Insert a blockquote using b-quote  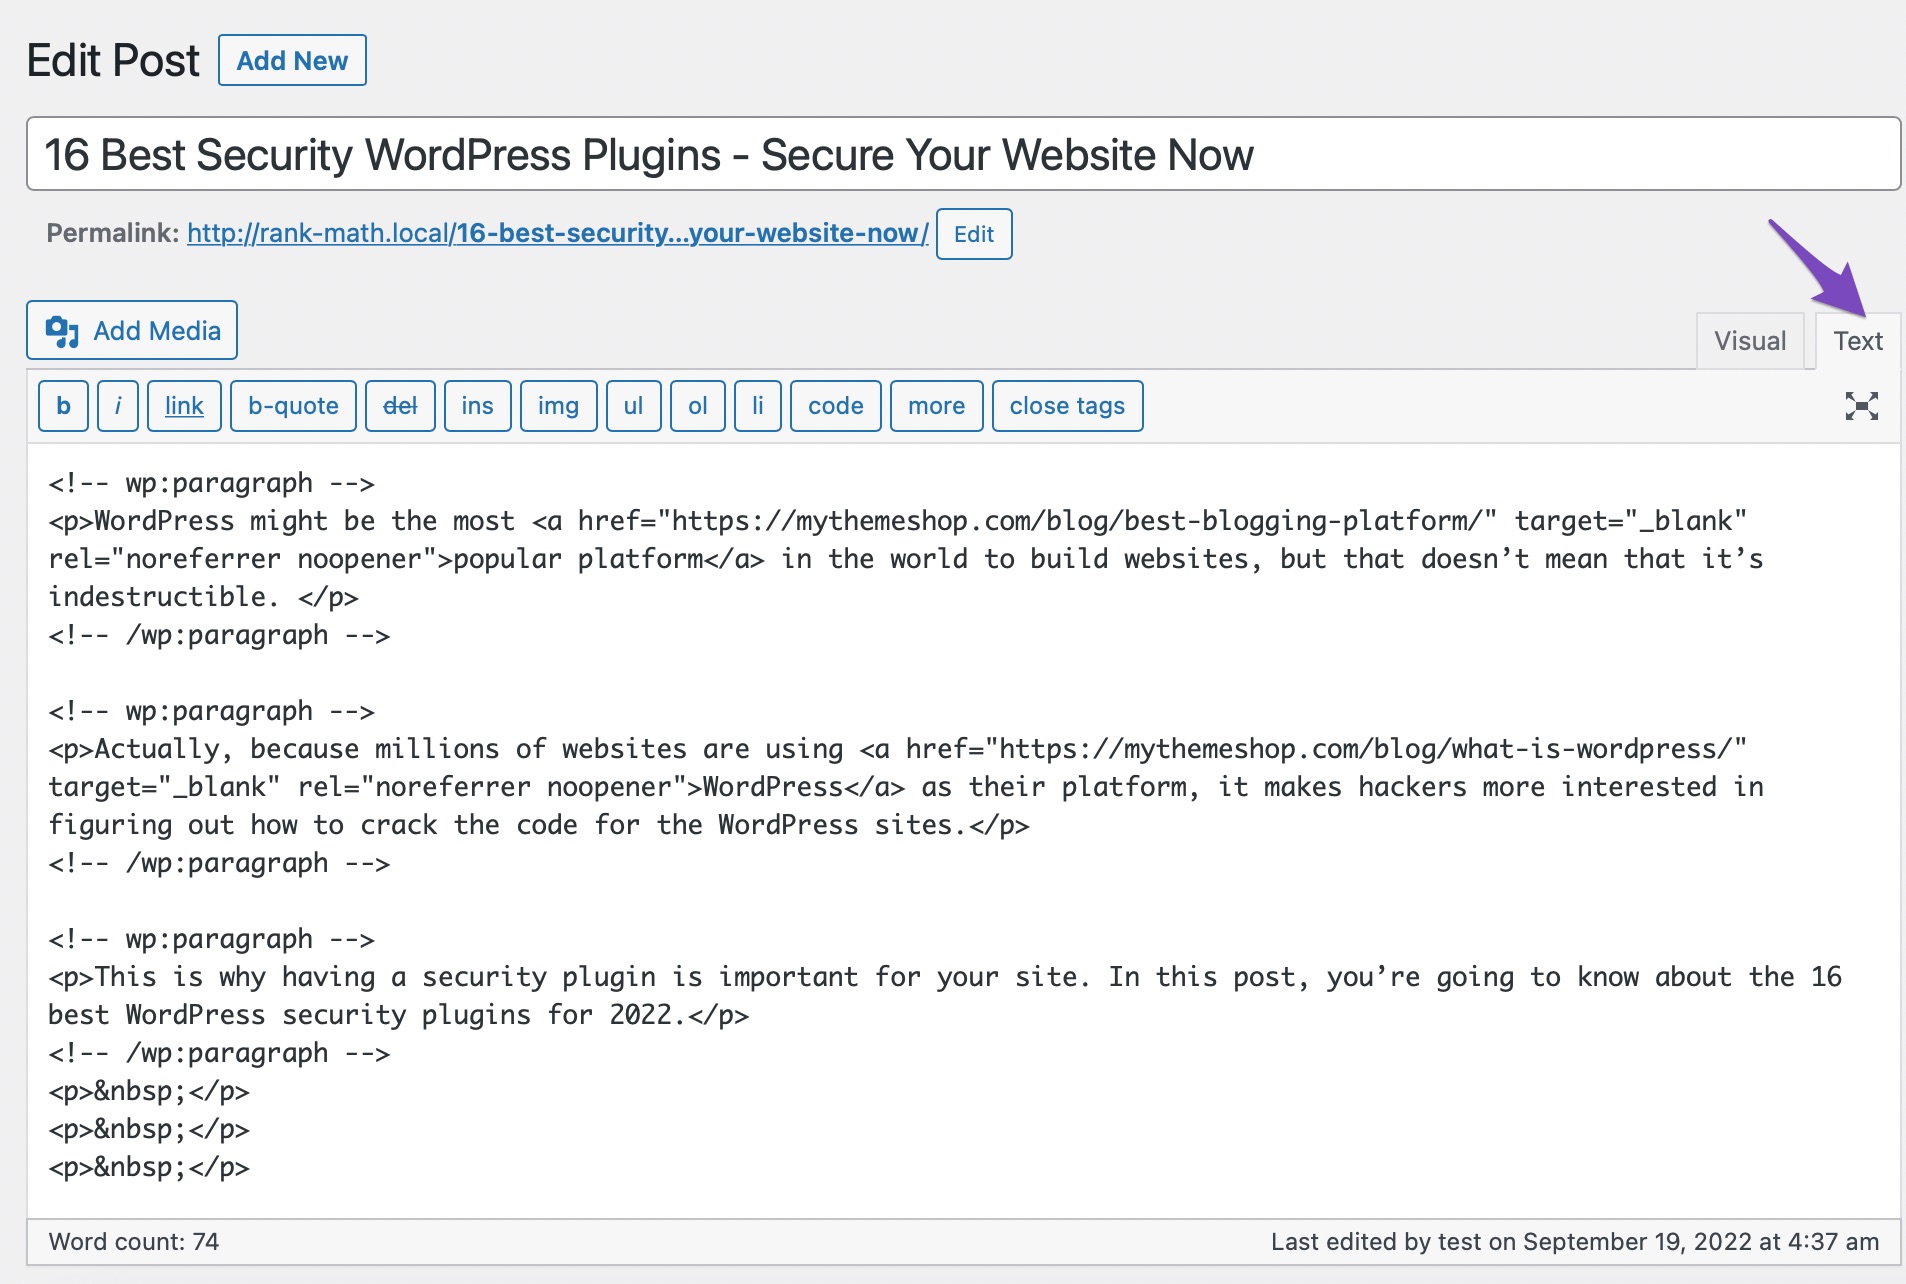[x=292, y=406]
